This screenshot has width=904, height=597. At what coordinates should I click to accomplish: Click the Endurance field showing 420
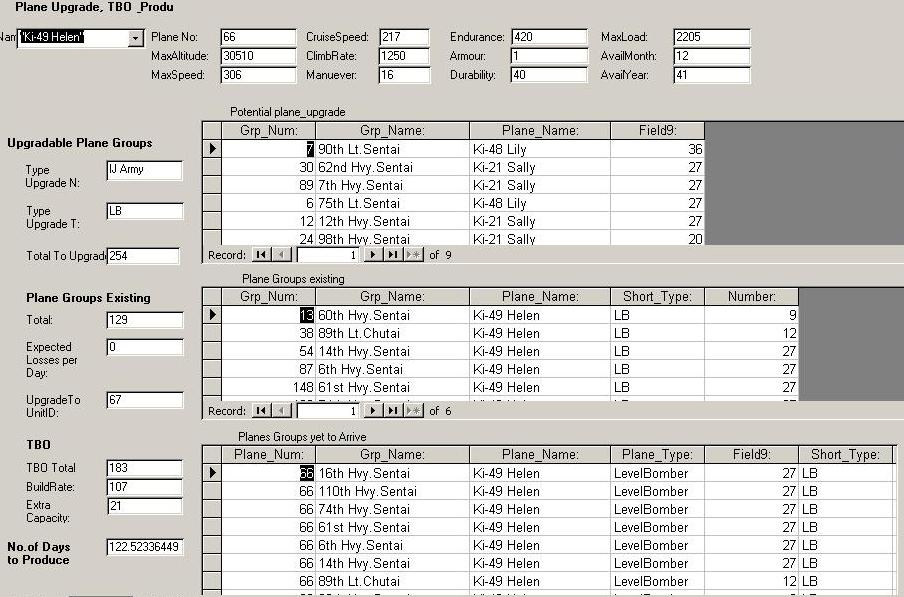click(549, 37)
